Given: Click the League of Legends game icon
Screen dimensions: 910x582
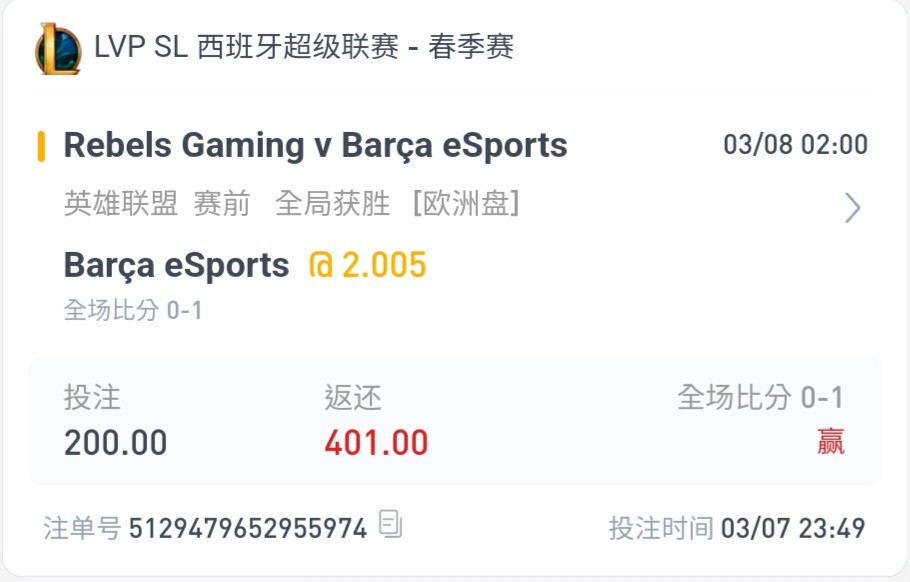Looking at the screenshot, I should [x=58, y=49].
